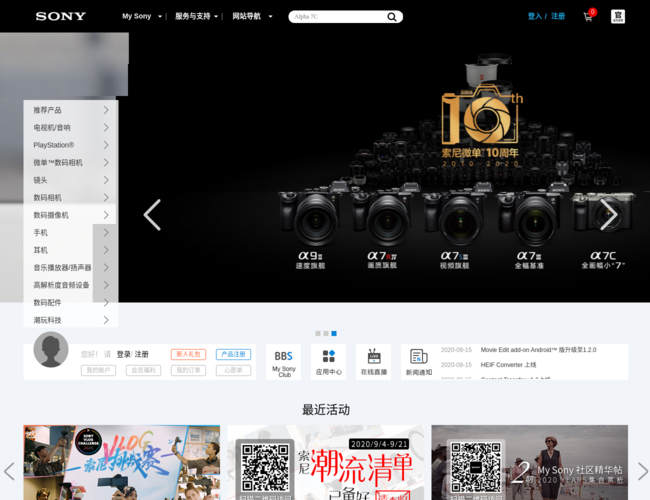Show next banner with right arrow
Viewport: 650px width, 500px height.
[x=609, y=215]
